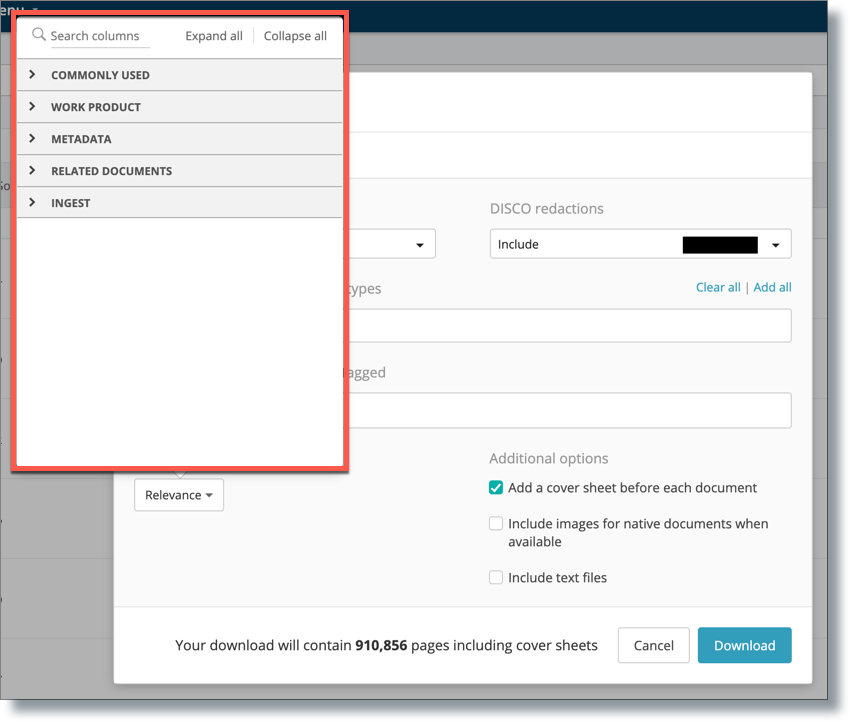Select the METADATA section label
The image size is (850, 722).
[x=81, y=139]
